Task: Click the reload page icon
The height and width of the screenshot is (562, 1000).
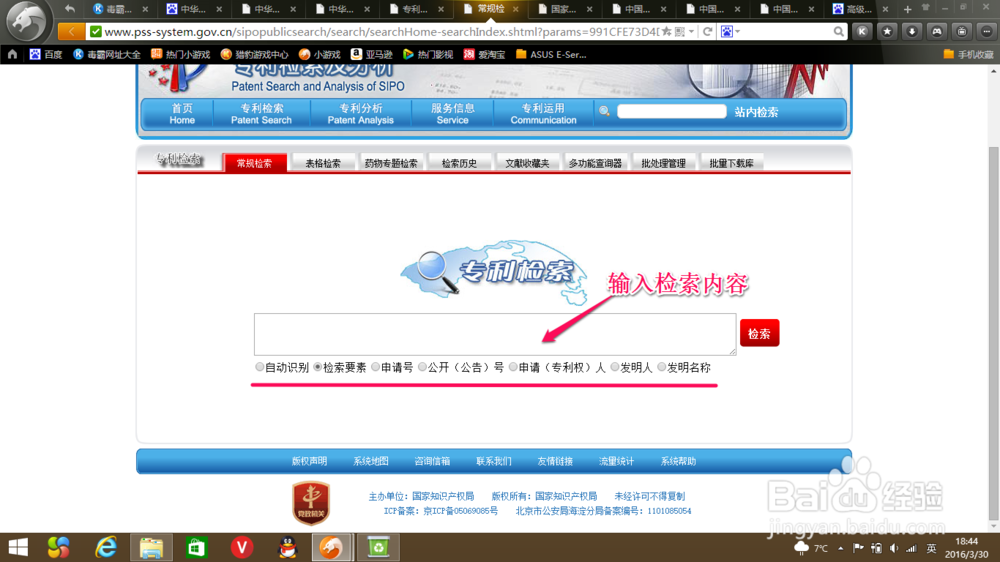Action: click(707, 31)
